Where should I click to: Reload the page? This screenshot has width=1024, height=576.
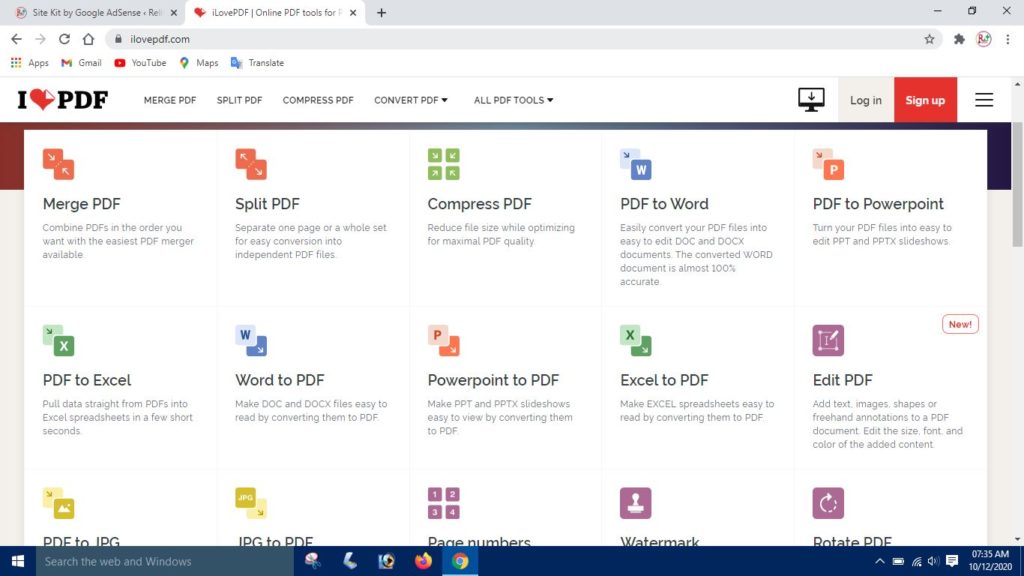point(64,39)
